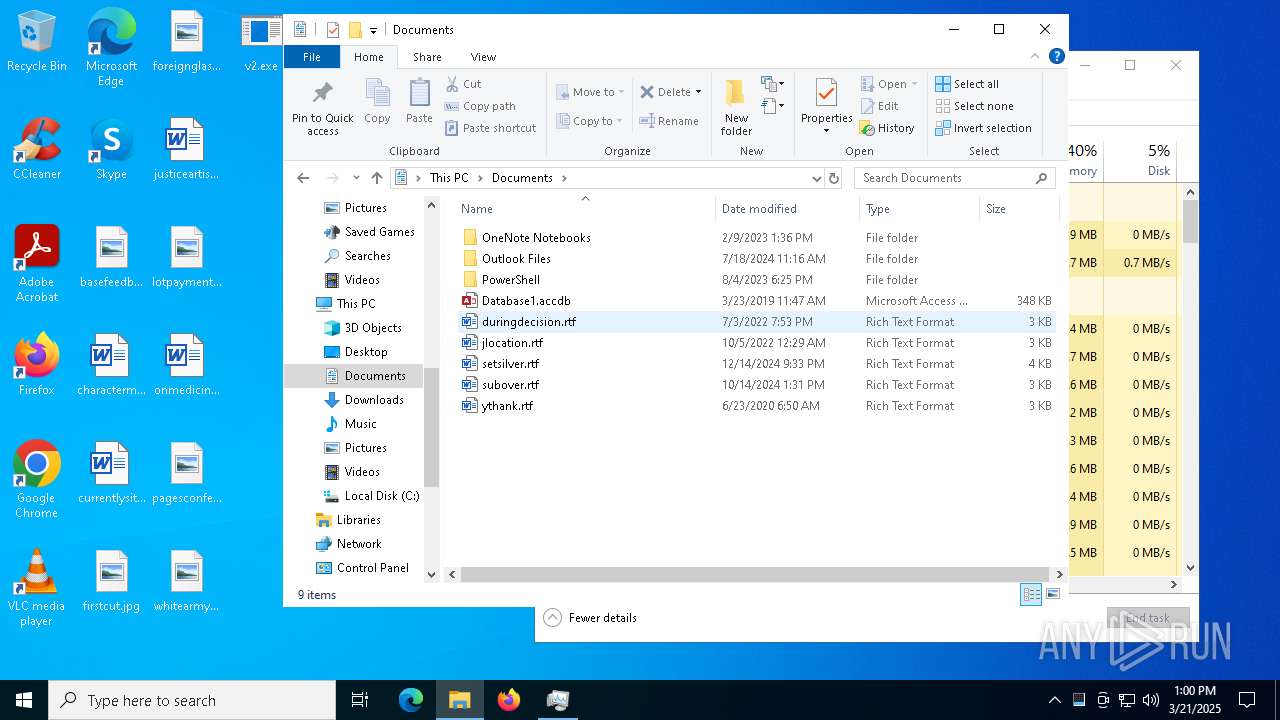Open the File menu tab
Viewport: 1280px width, 720px height.
tap(312, 57)
